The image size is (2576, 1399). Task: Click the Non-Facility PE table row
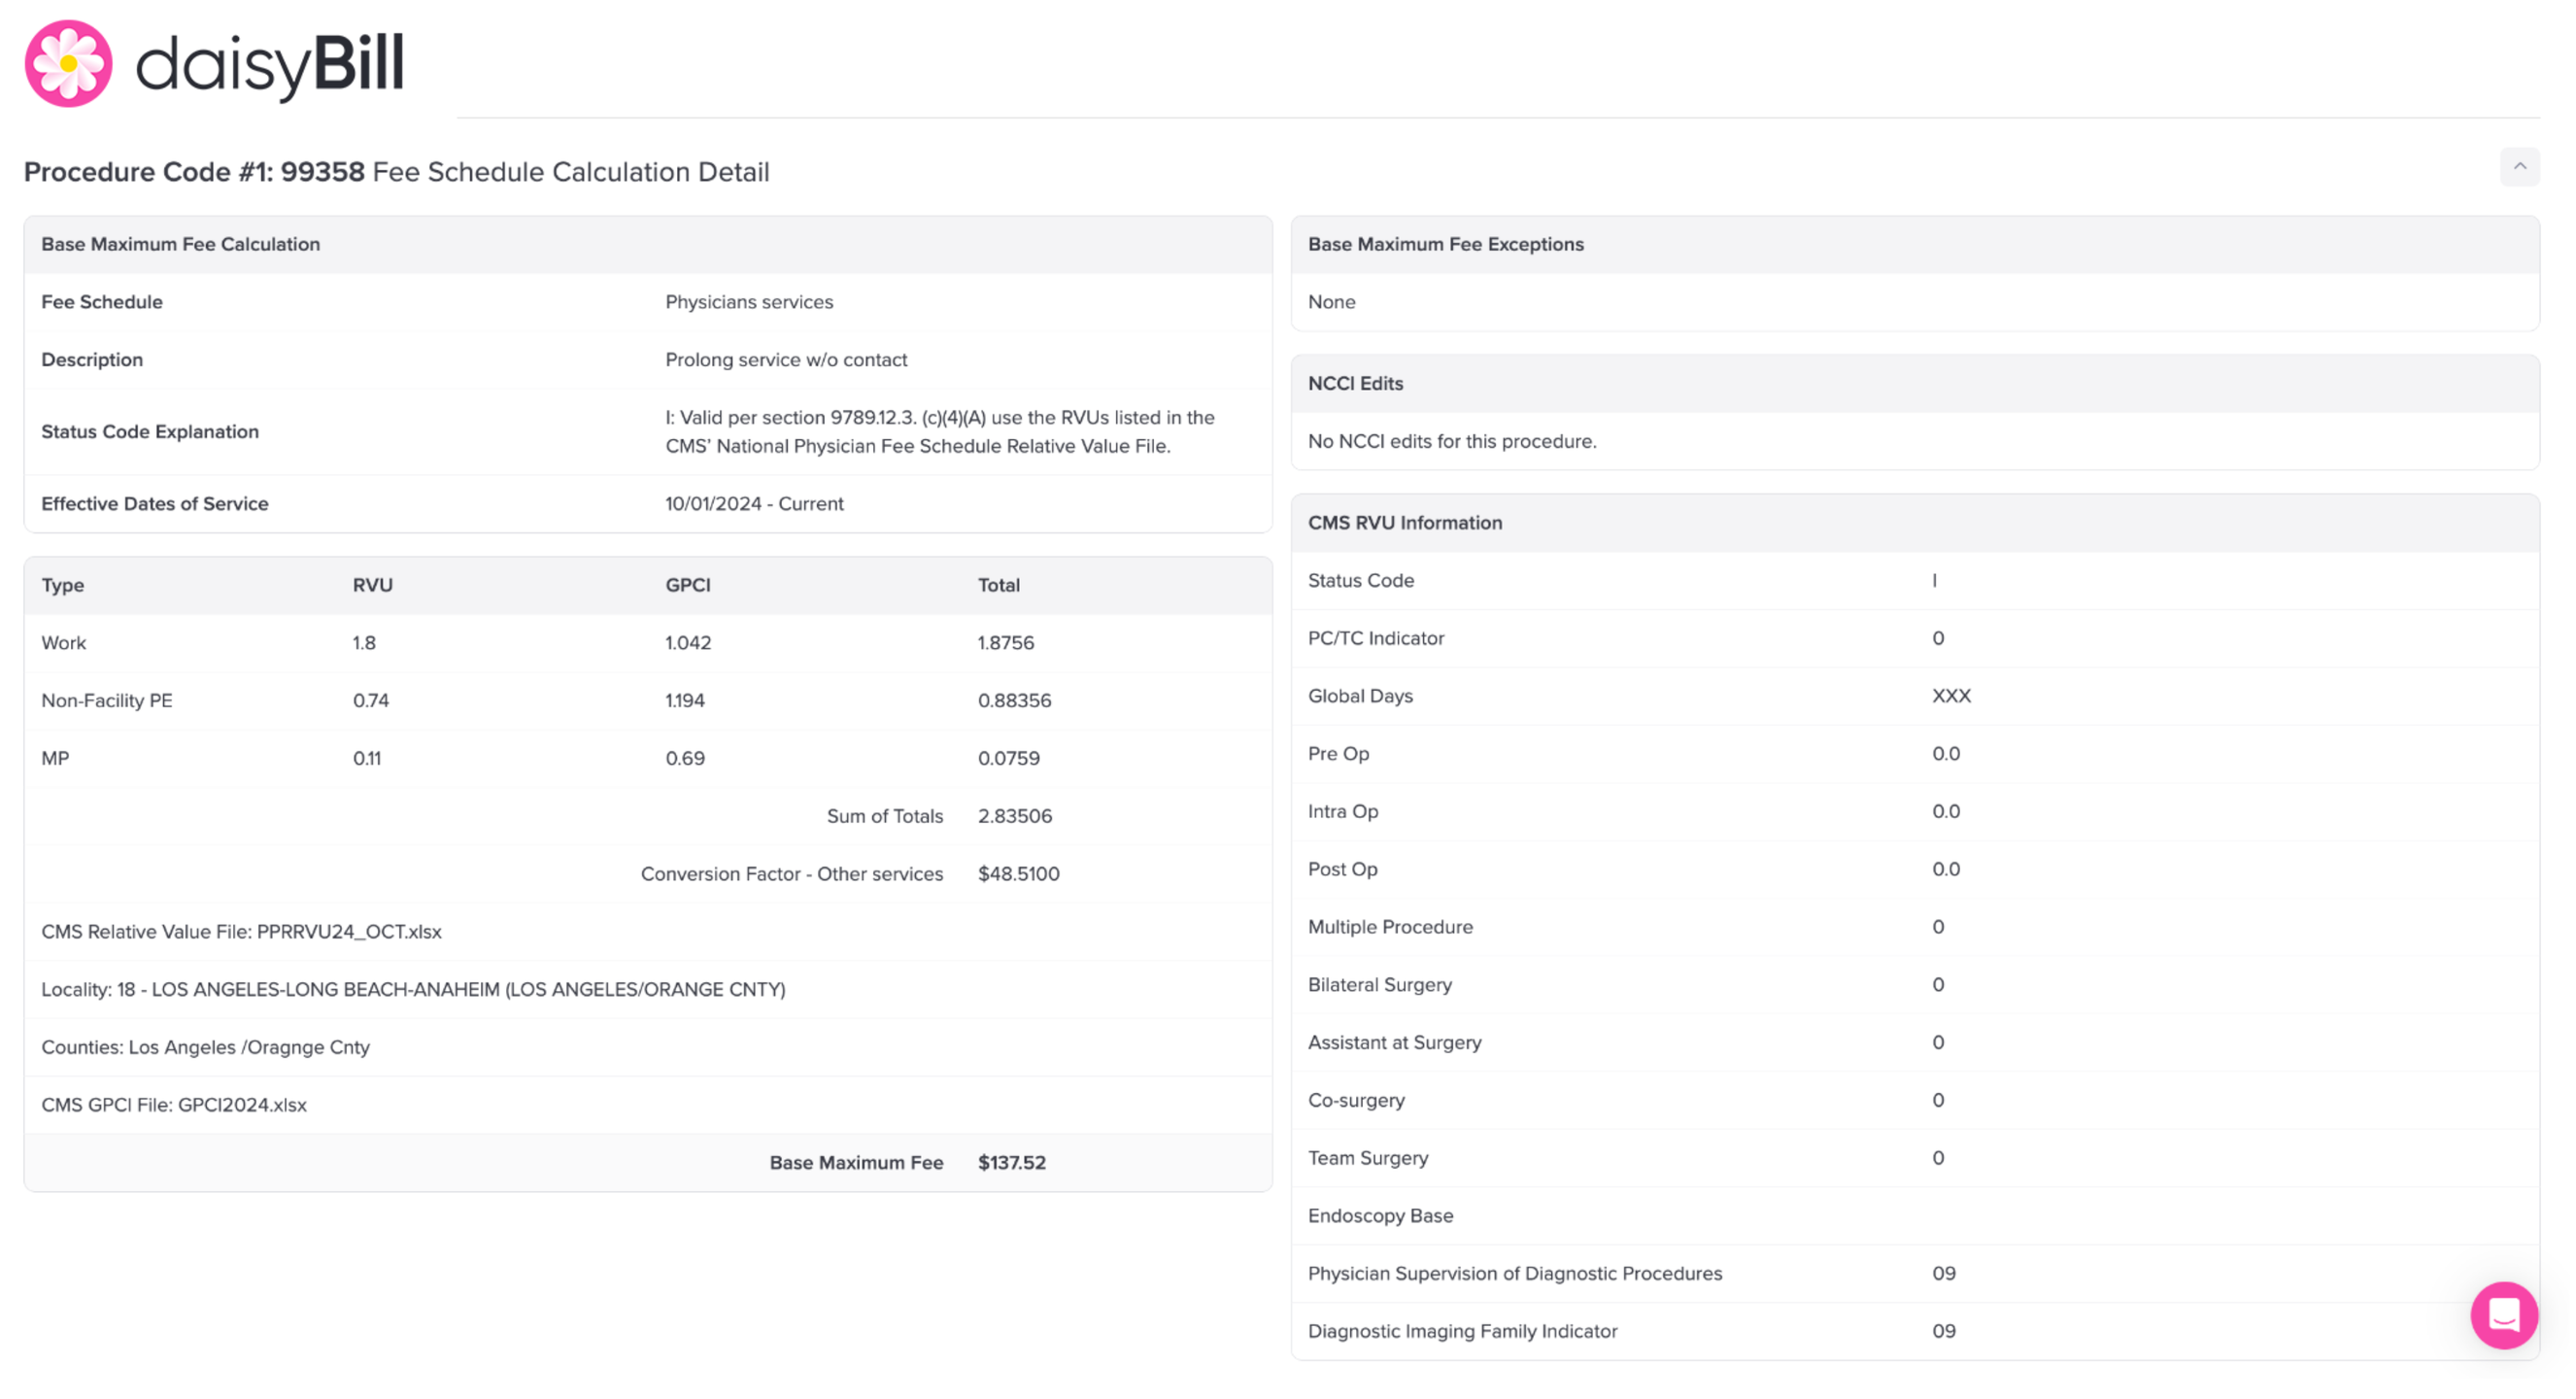107,700
